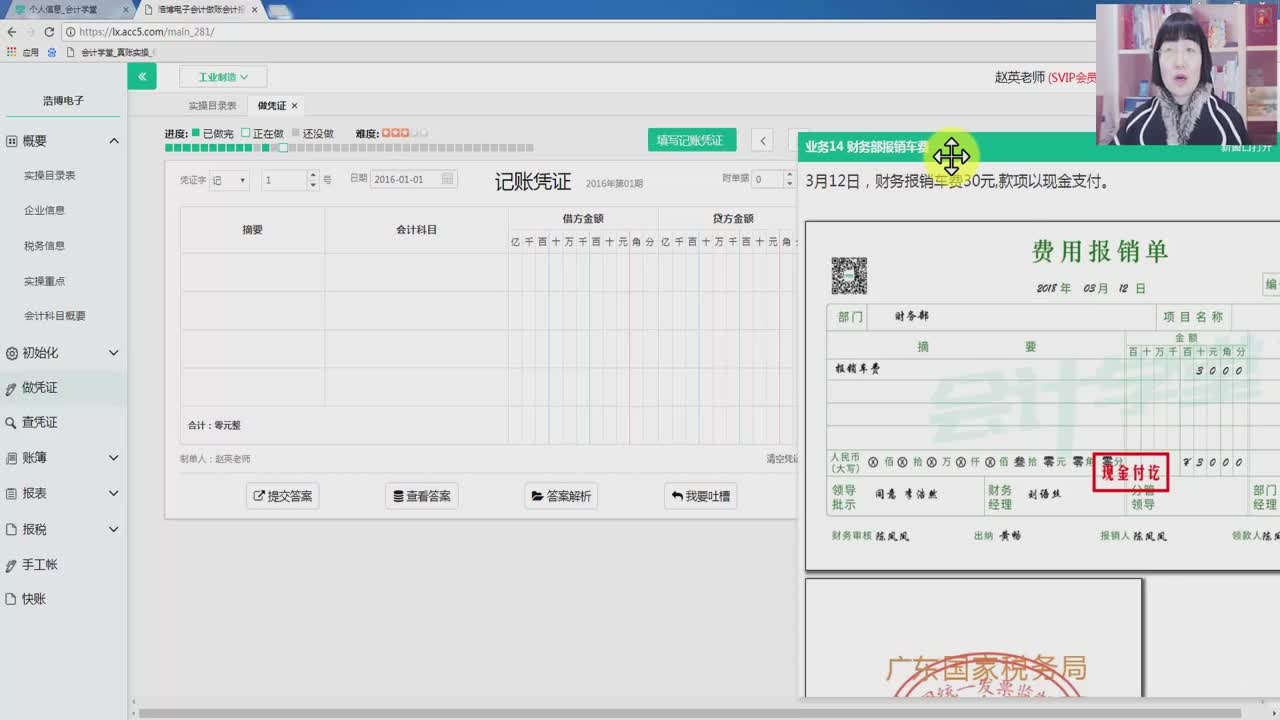Click the first 摘要 cell in the voucher
Viewport: 1280px width, 720px height.
pos(253,272)
